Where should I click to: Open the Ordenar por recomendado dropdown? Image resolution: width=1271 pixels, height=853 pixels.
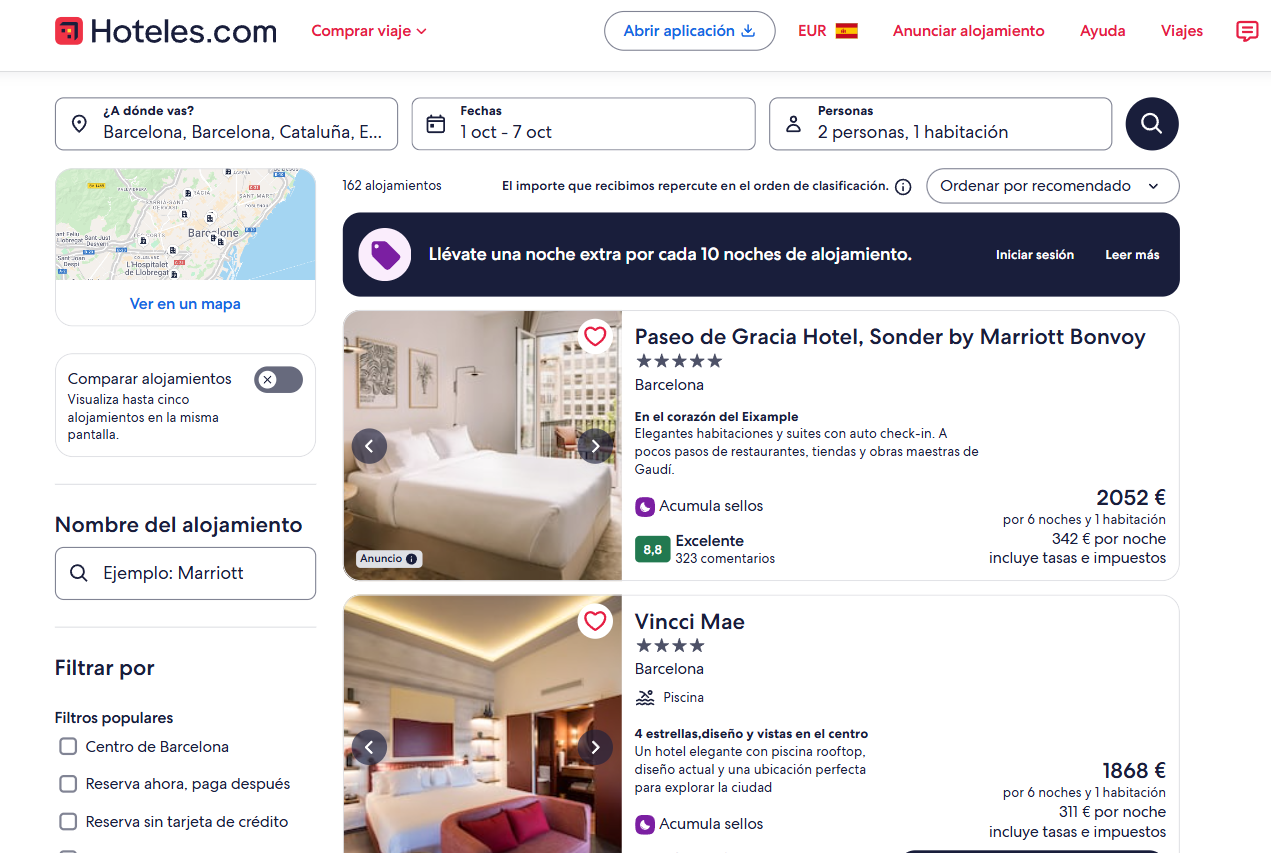[x=1052, y=186]
